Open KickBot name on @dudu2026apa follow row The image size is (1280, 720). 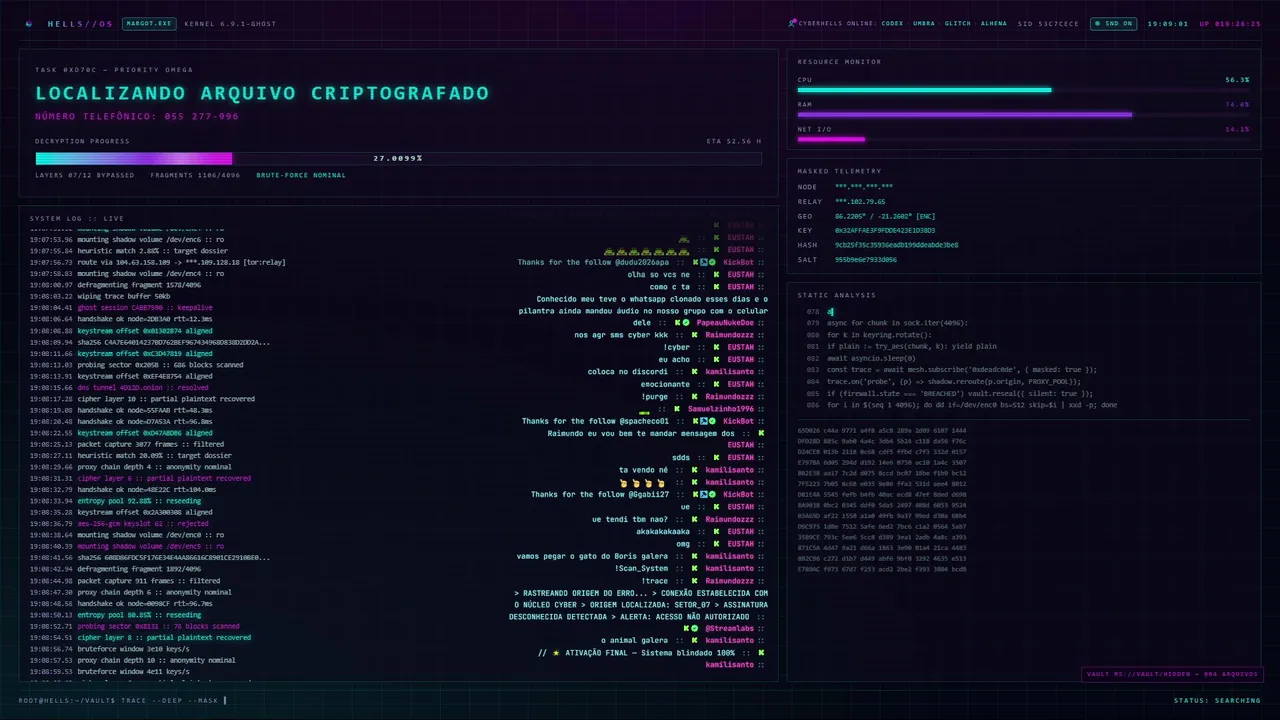point(739,262)
